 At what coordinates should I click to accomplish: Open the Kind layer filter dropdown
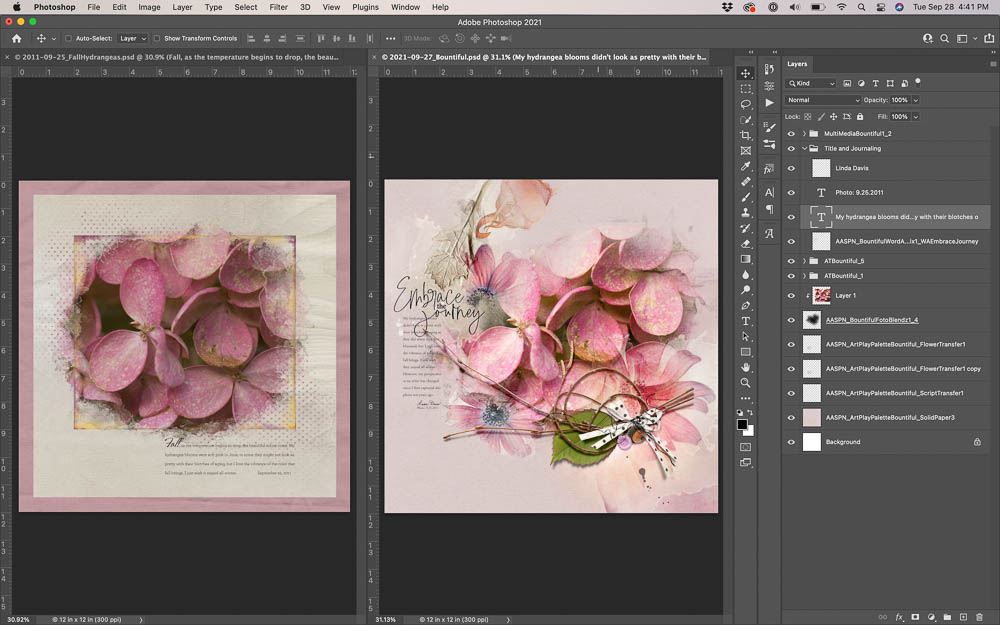pyautogui.click(x=811, y=84)
